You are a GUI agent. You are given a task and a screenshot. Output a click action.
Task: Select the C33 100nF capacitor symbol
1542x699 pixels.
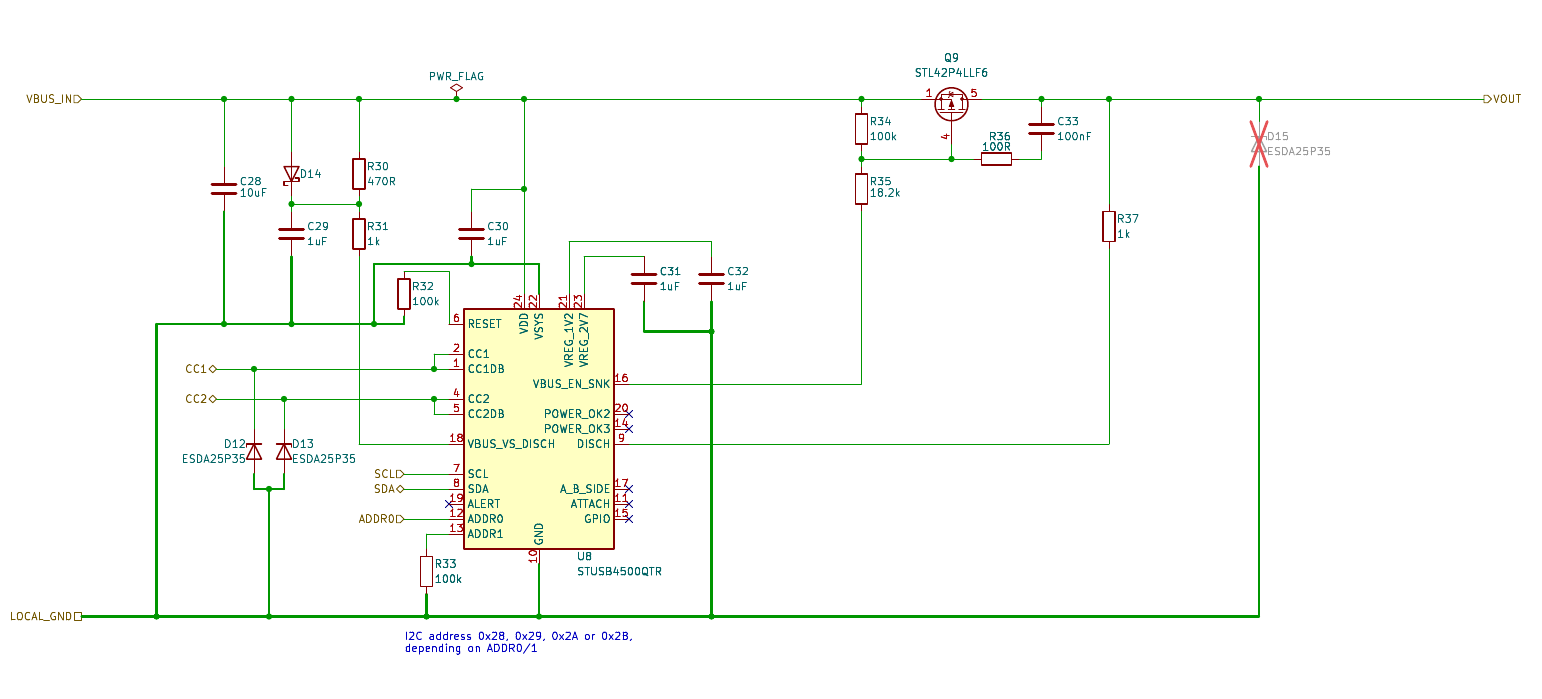pyautogui.click(x=1041, y=128)
